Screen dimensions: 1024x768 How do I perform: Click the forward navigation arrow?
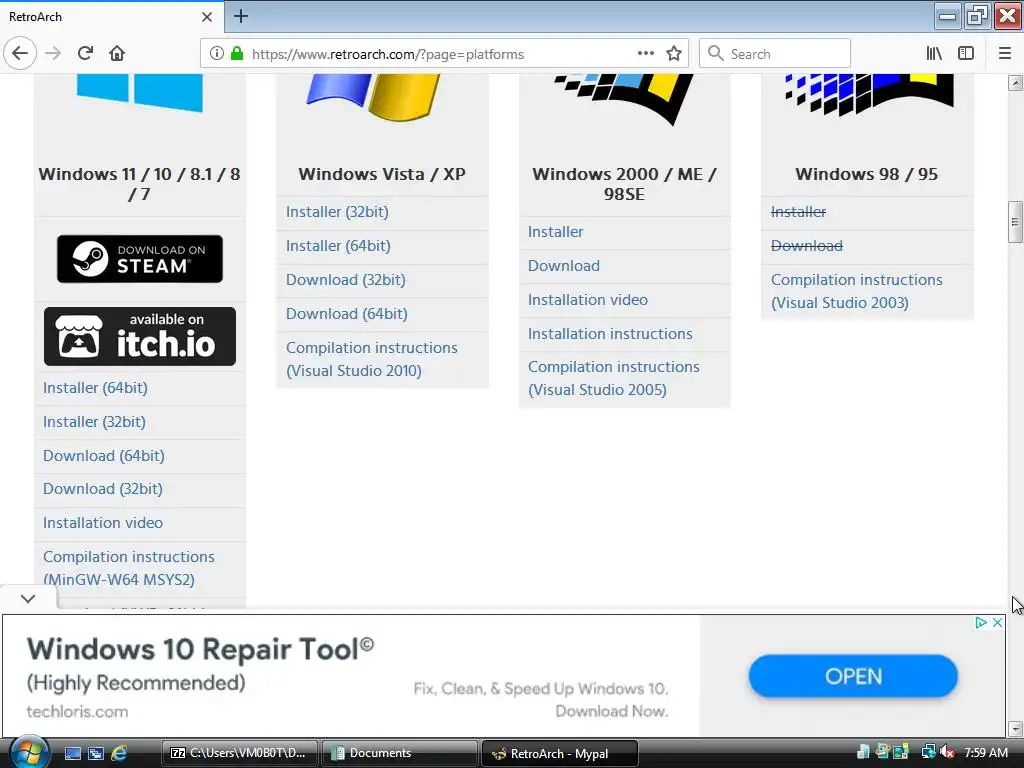[x=53, y=54]
